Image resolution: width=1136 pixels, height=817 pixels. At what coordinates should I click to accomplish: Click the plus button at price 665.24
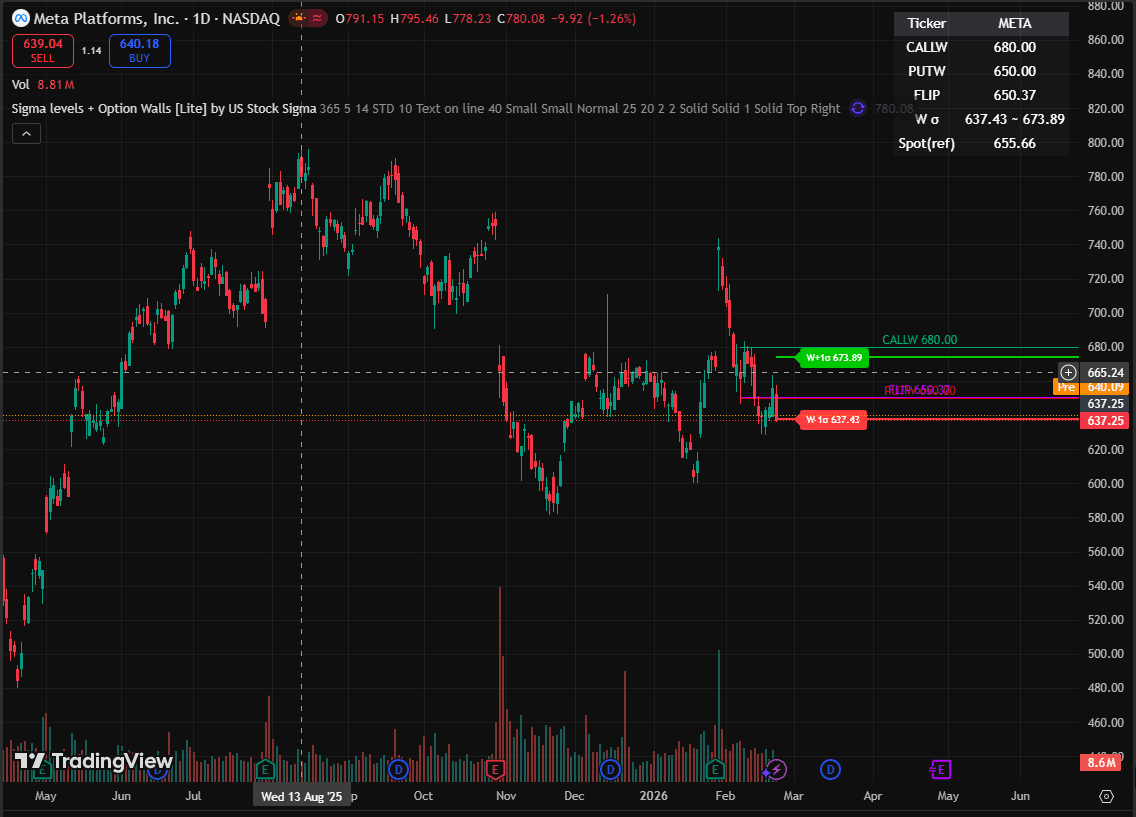1069,372
